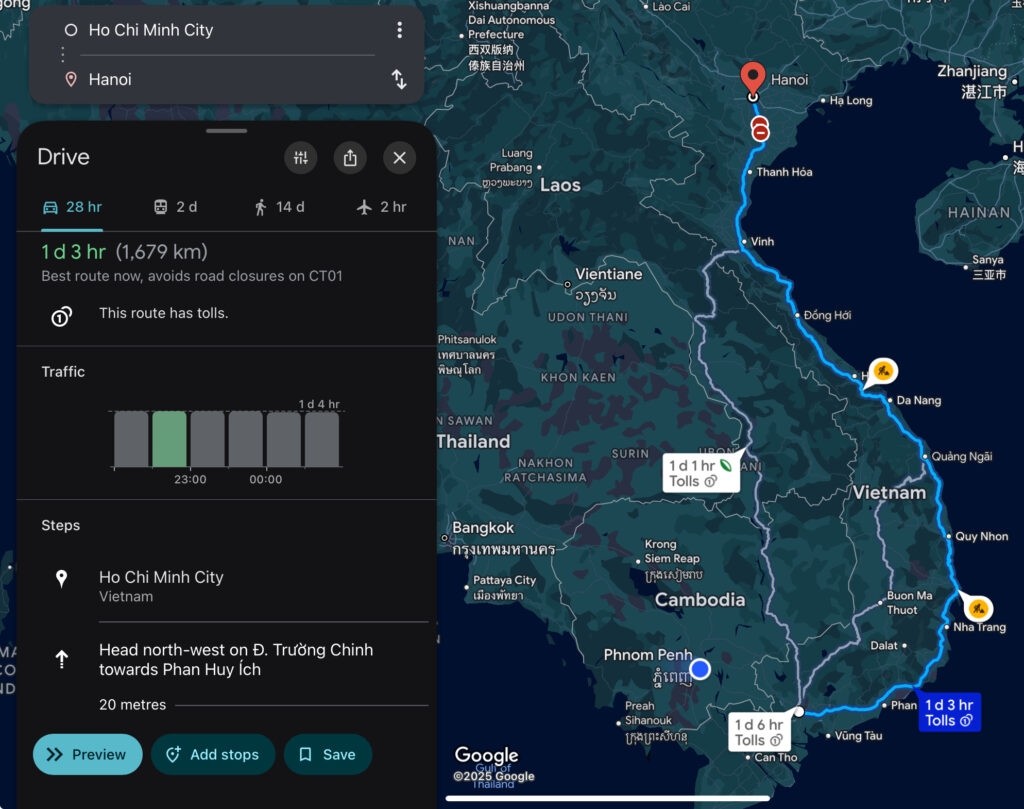This screenshot has height=809, width=1024.
Task: Save this route with Save button
Action: pyautogui.click(x=327, y=755)
